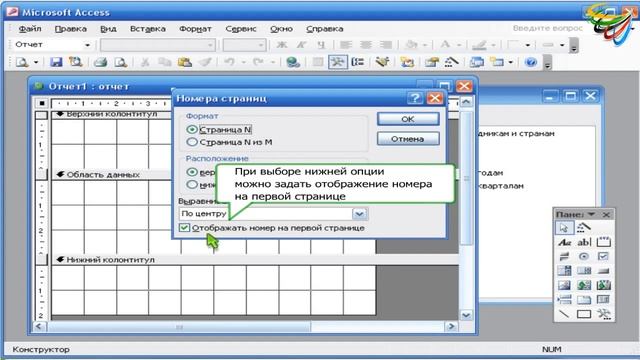Select the "Страница N" radio button
Screen dimensions: 640x360
tap(192, 129)
